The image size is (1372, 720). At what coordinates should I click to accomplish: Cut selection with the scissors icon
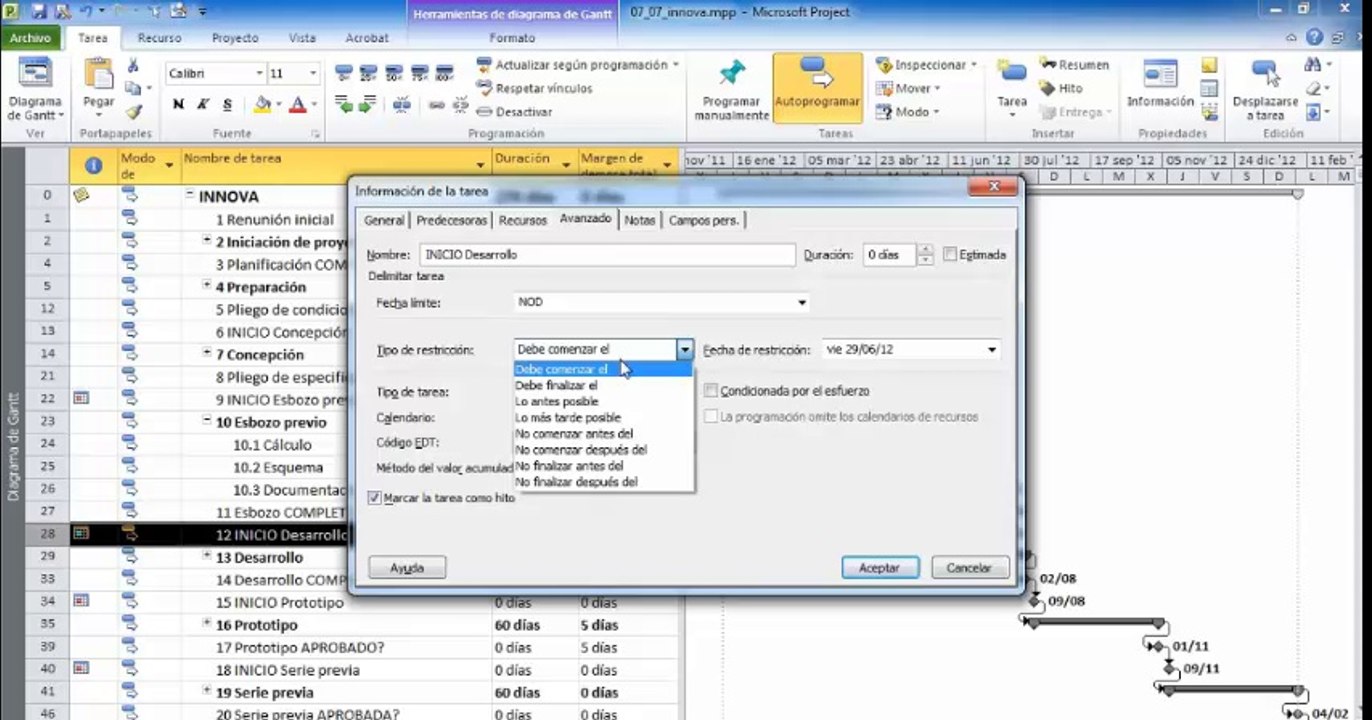(x=133, y=66)
